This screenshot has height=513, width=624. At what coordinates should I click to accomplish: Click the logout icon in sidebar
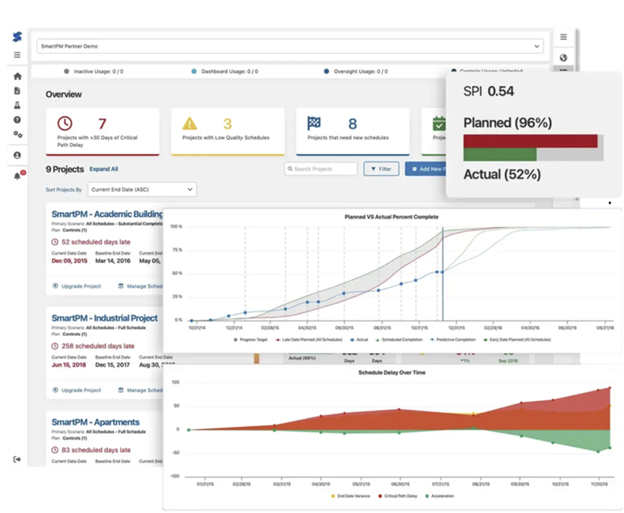(17, 459)
